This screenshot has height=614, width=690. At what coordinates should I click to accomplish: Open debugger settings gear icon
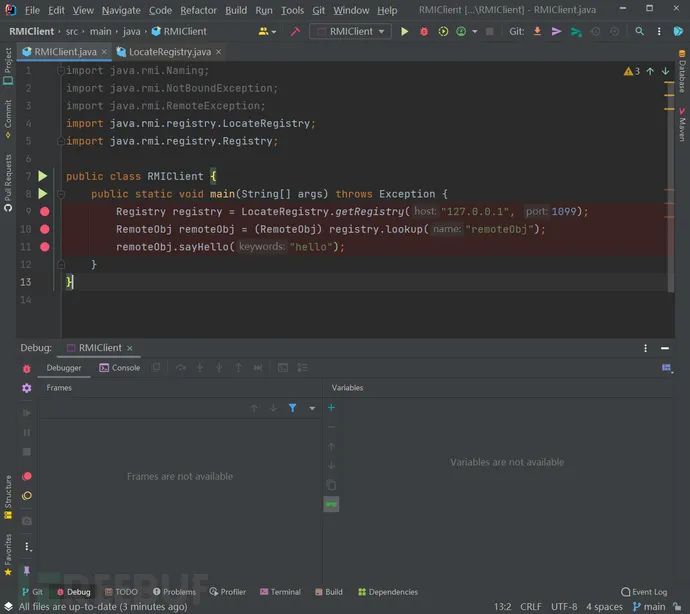[26, 388]
